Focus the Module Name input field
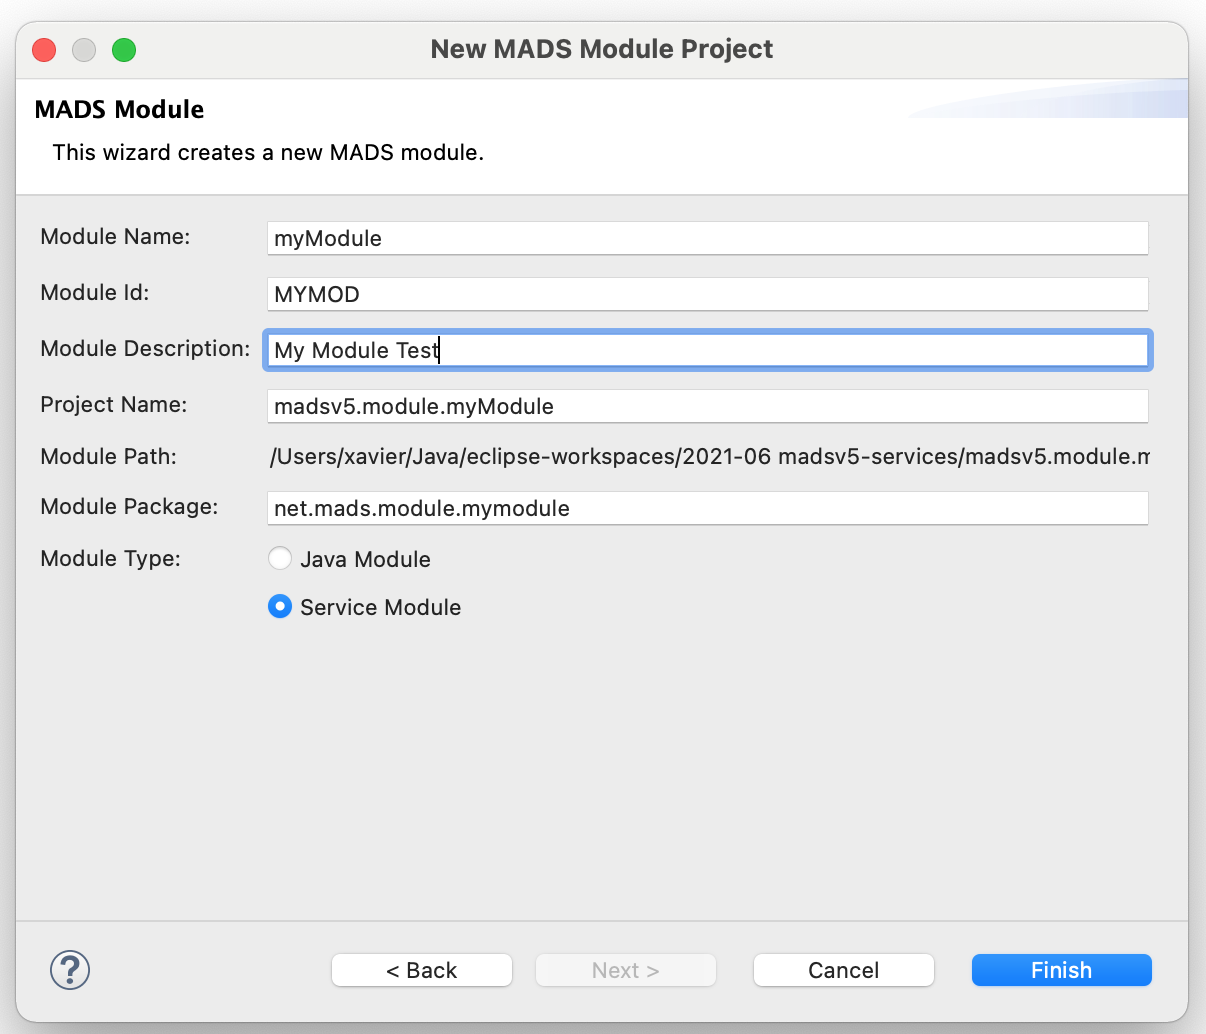Viewport: 1206px width, 1034px height. pos(708,238)
